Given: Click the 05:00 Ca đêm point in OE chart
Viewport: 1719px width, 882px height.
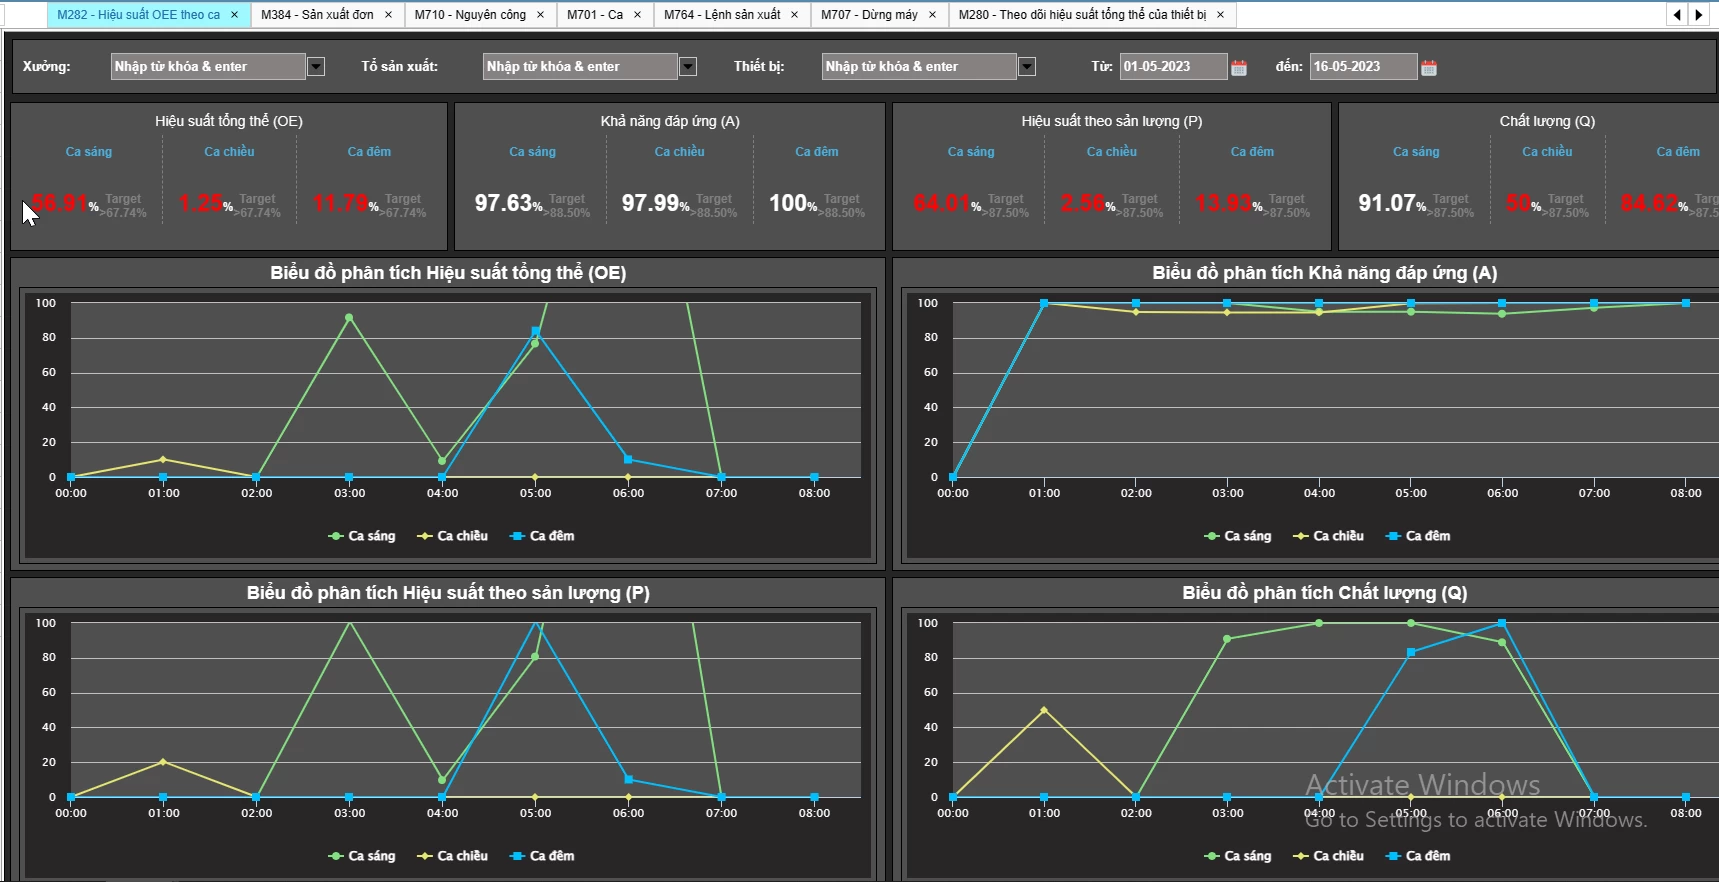Looking at the screenshot, I should coord(536,331).
